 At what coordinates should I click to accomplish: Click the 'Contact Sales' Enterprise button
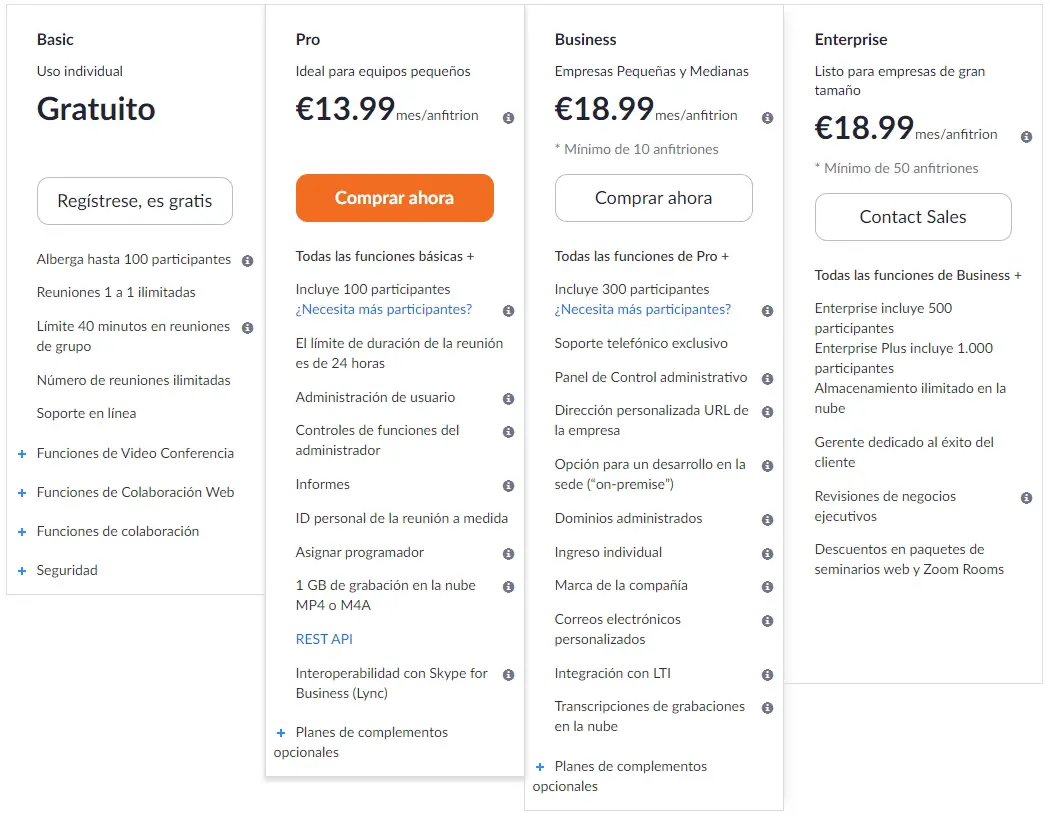click(x=913, y=217)
